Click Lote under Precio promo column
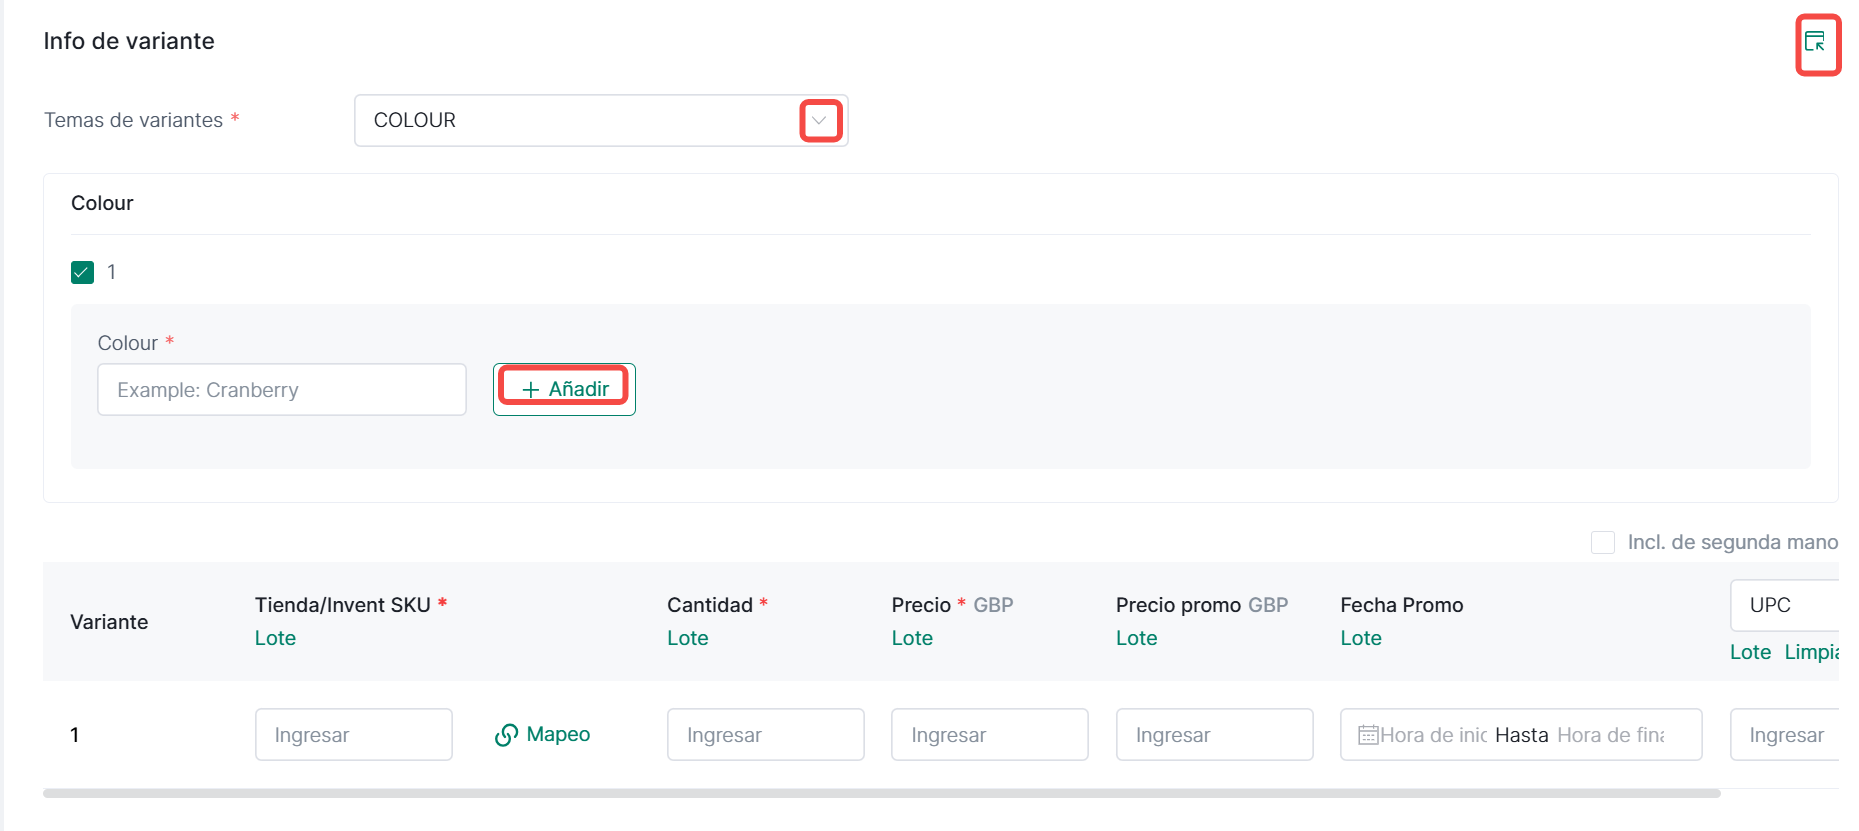The width and height of the screenshot is (1859, 831). tap(1136, 638)
